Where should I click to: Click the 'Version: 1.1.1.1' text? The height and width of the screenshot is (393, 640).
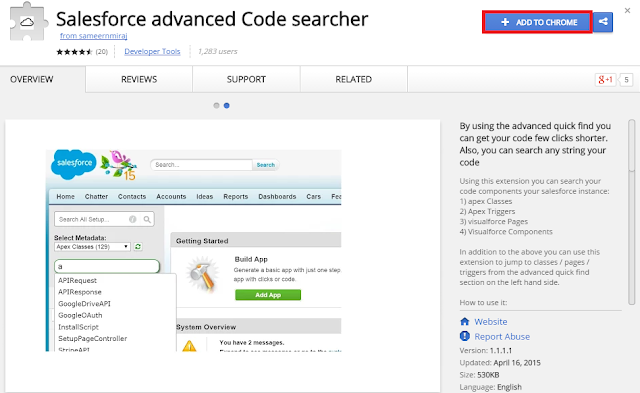point(486,350)
